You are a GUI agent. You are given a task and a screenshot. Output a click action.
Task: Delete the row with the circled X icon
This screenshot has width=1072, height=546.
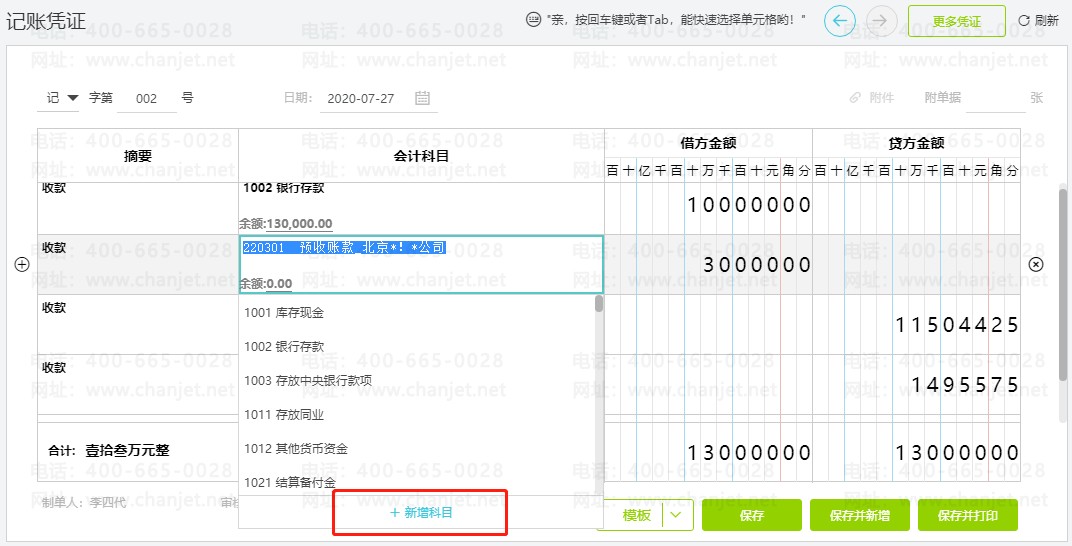click(1036, 264)
